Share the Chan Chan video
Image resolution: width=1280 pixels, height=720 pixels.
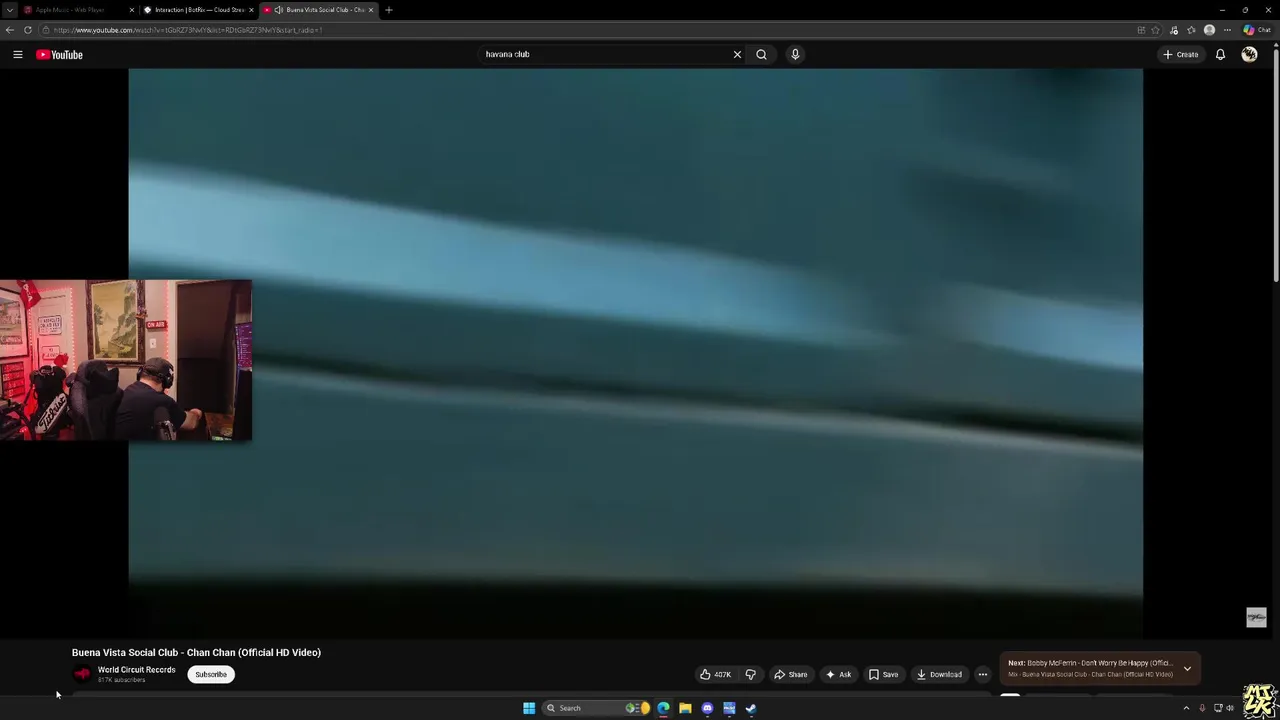(x=790, y=674)
